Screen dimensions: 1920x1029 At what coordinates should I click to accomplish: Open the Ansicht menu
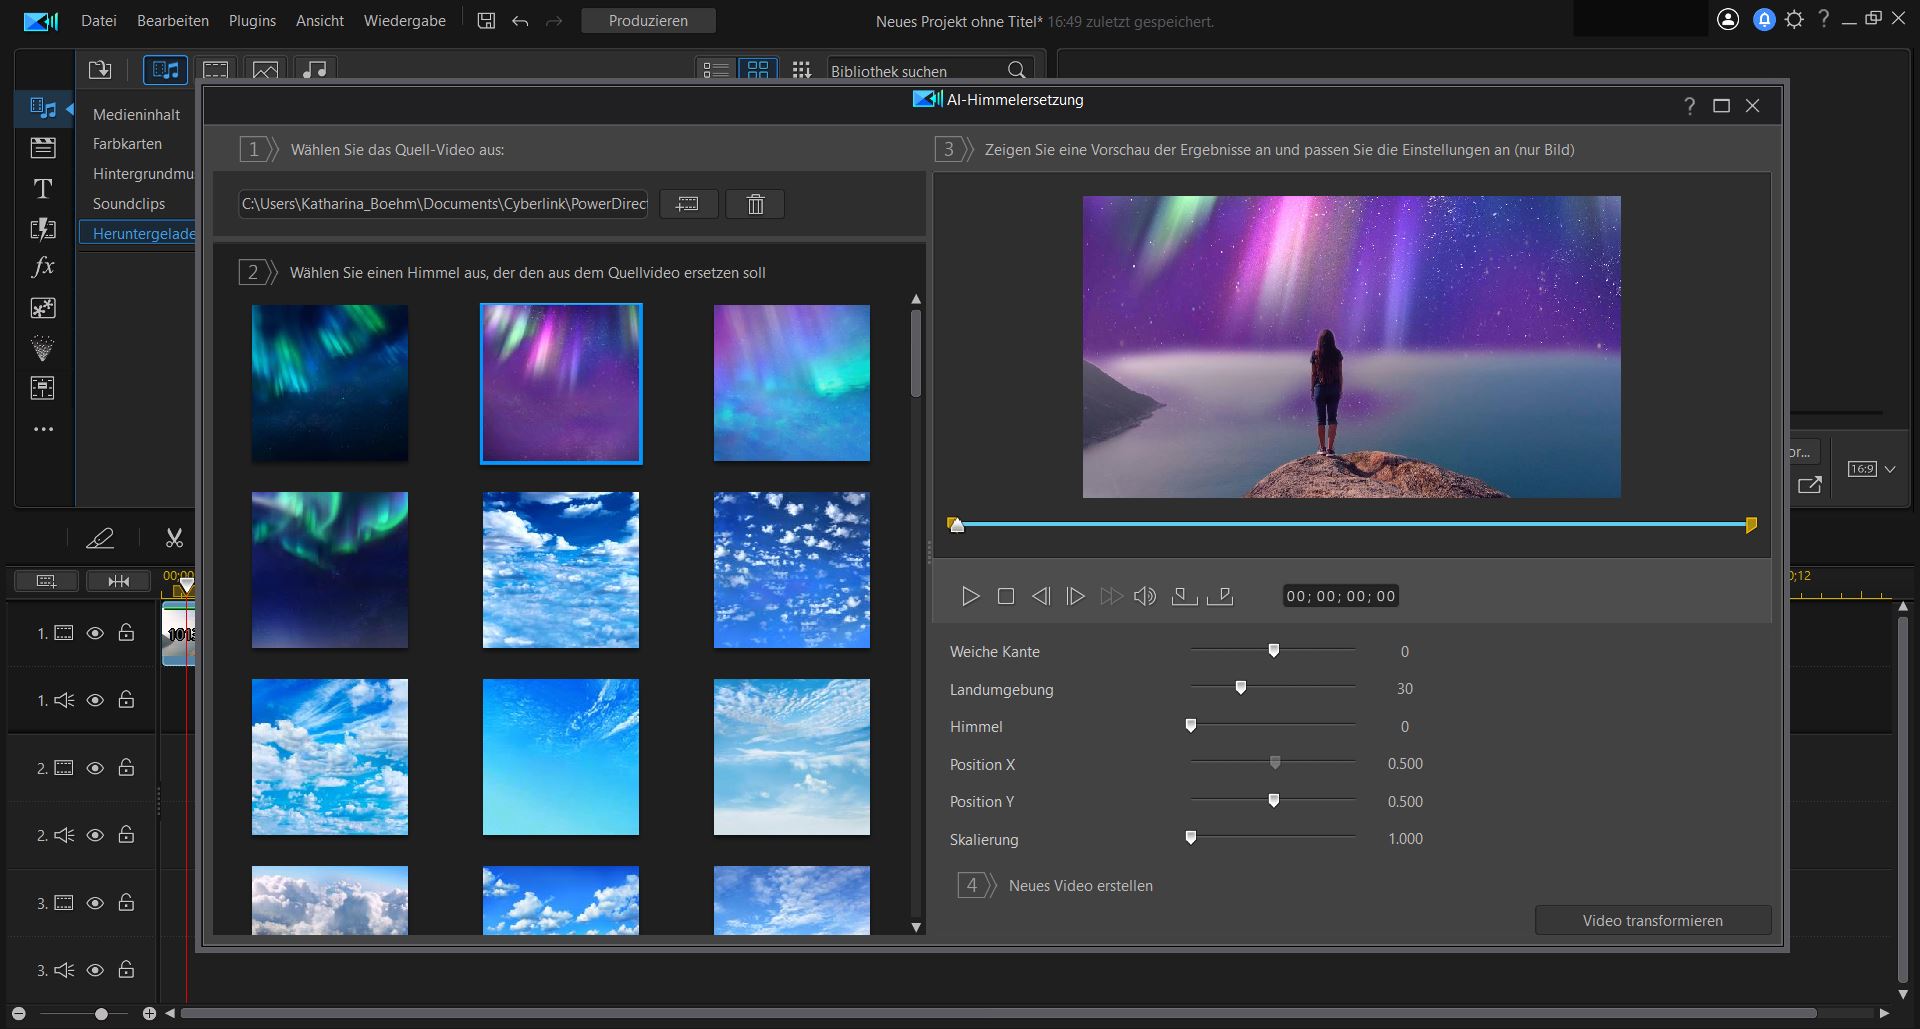point(320,20)
